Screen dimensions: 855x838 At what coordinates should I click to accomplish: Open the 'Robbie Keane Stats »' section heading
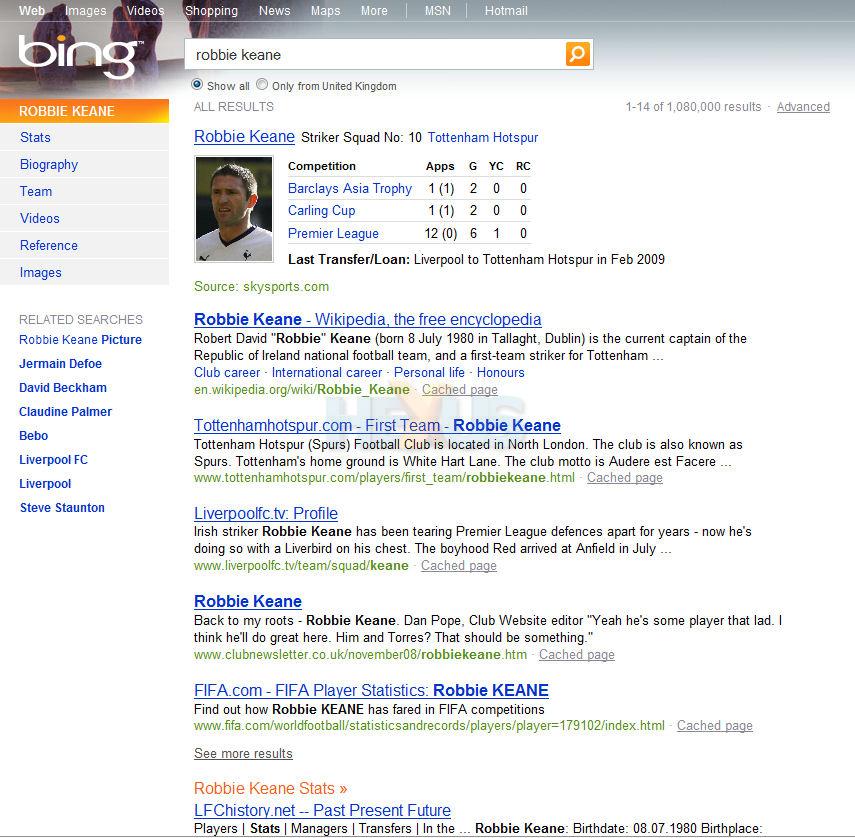tap(270, 788)
